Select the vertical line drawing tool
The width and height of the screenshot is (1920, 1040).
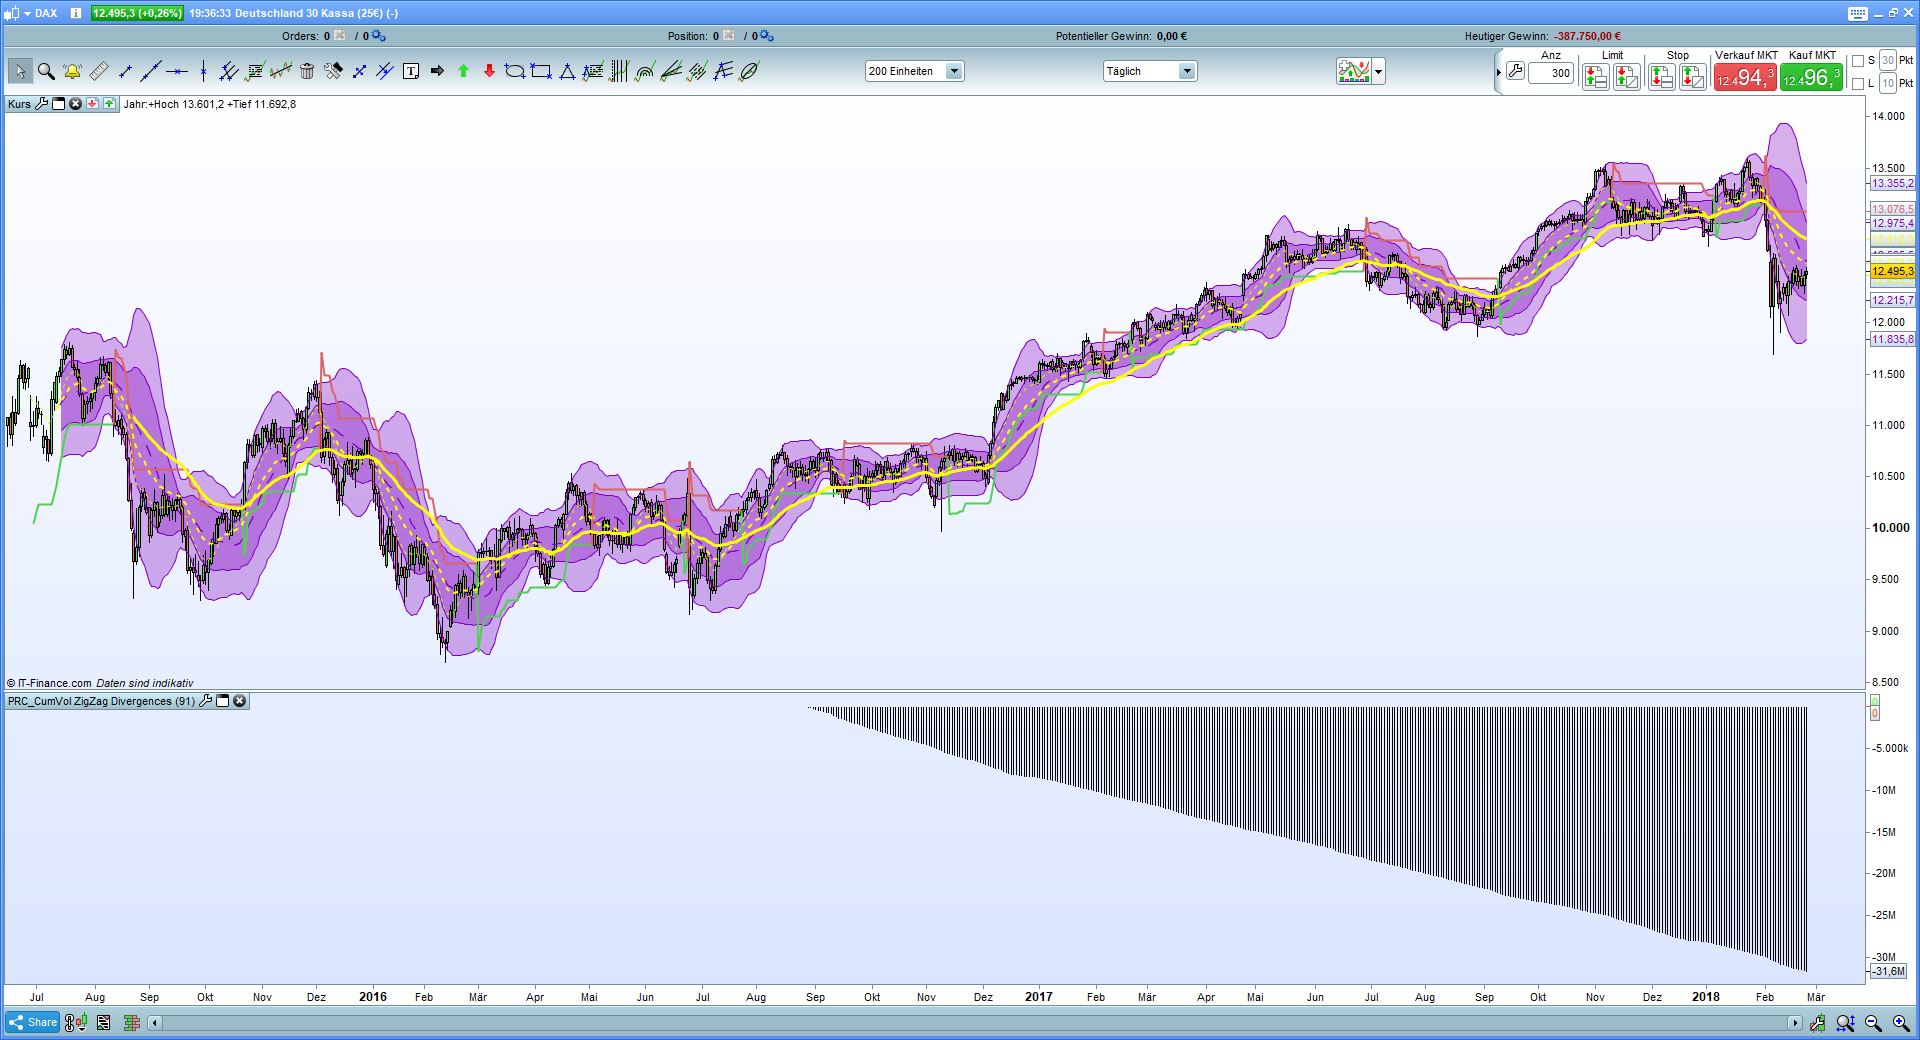203,71
